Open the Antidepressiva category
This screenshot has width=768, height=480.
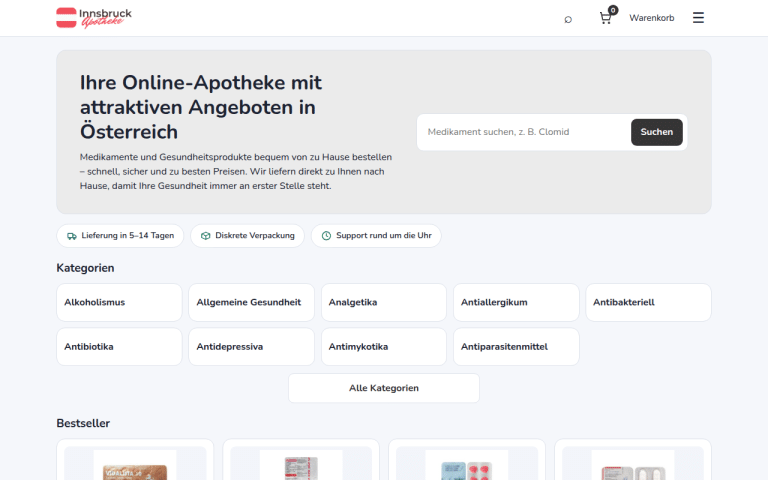tap(251, 346)
